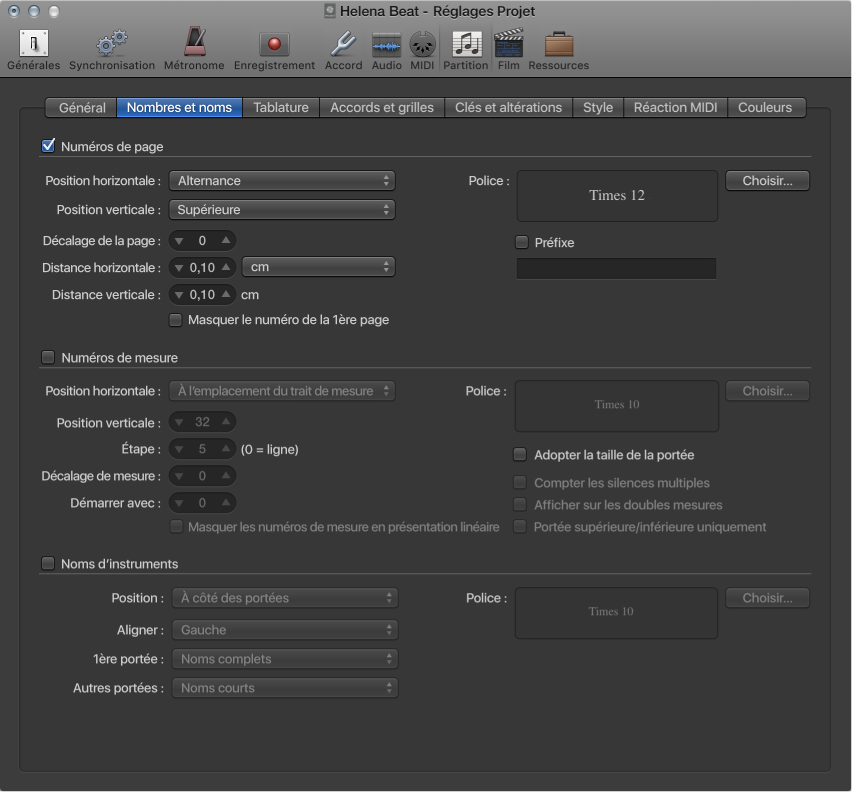Open Synchronisation settings gear icon

111,45
